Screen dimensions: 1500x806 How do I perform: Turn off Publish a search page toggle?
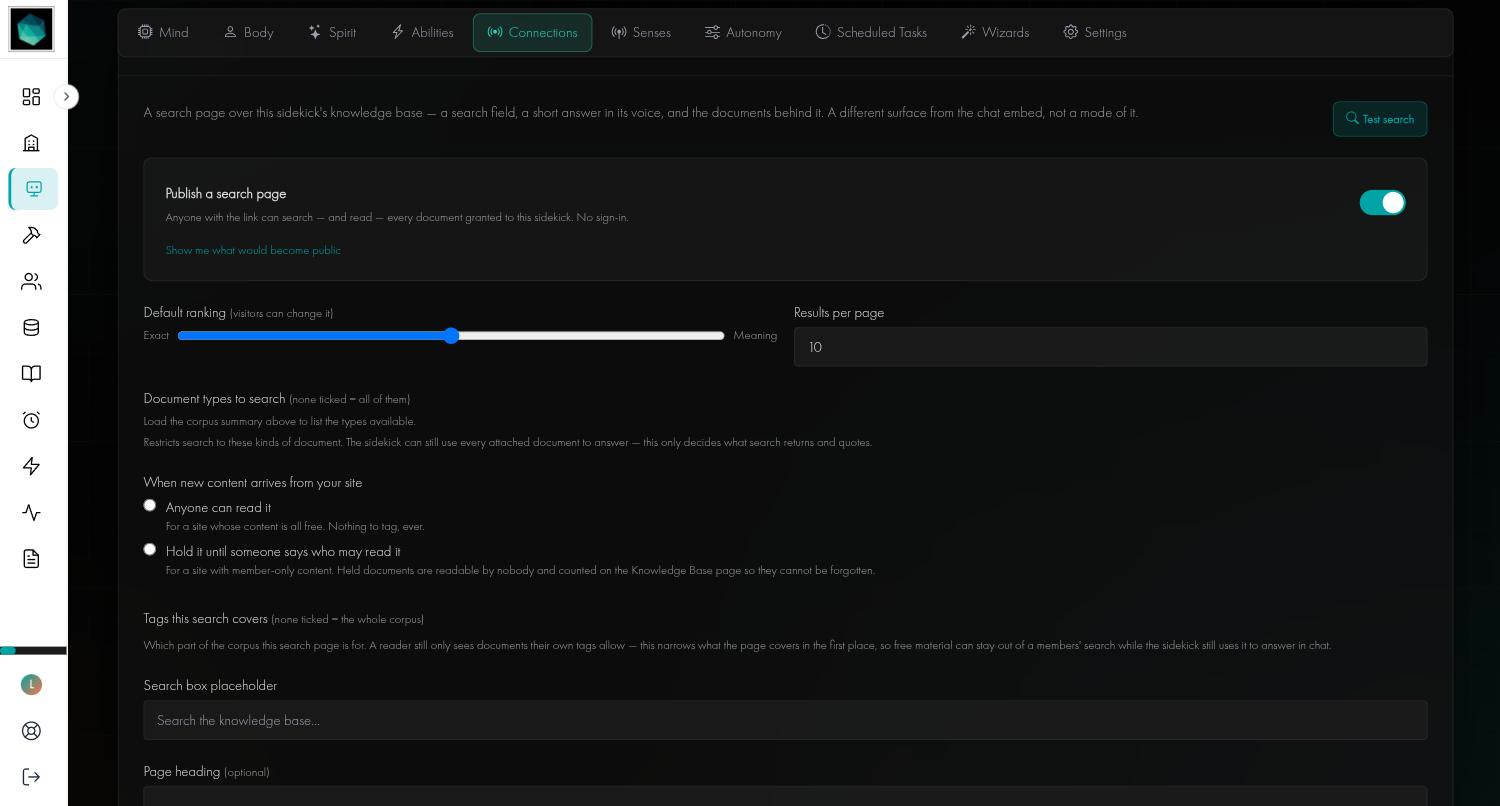pyautogui.click(x=1382, y=203)
